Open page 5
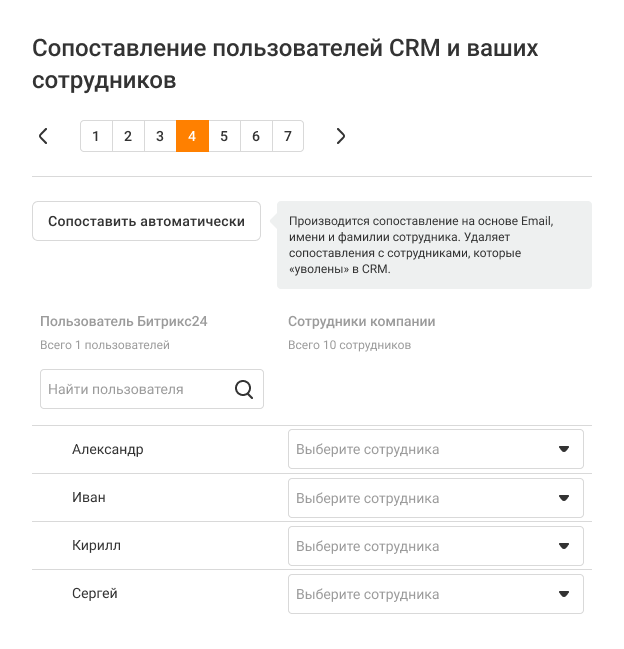The height and width of the screenshot is (649, 624). pos(224,136)
